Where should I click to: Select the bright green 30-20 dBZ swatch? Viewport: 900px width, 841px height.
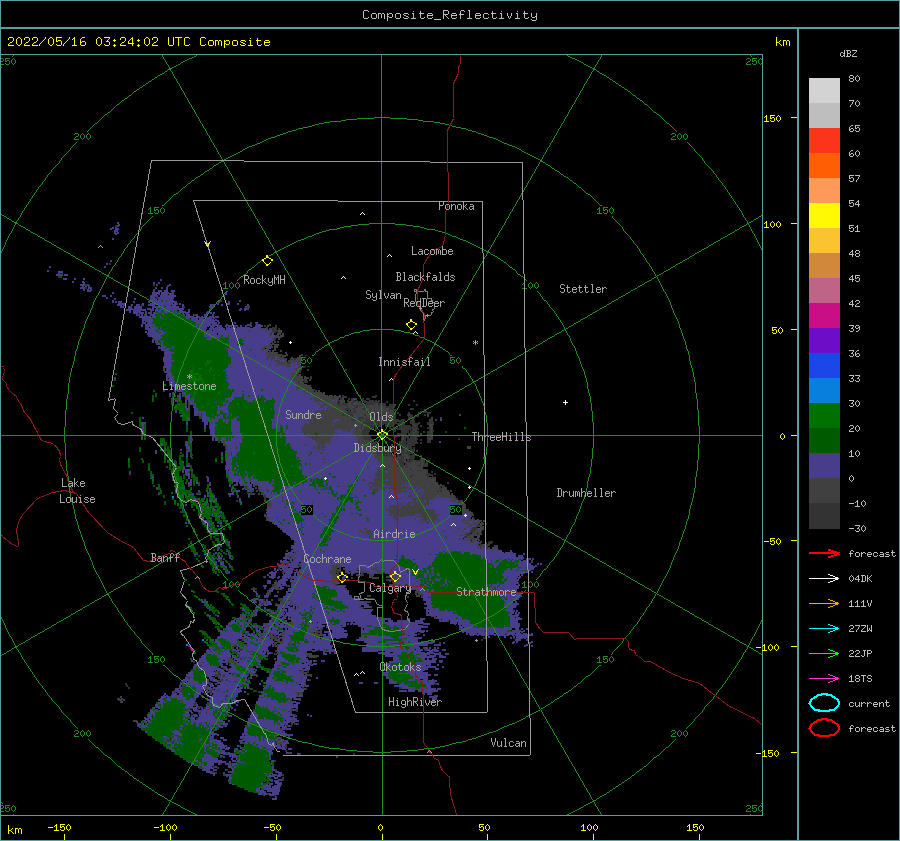(x=824, y=416)
